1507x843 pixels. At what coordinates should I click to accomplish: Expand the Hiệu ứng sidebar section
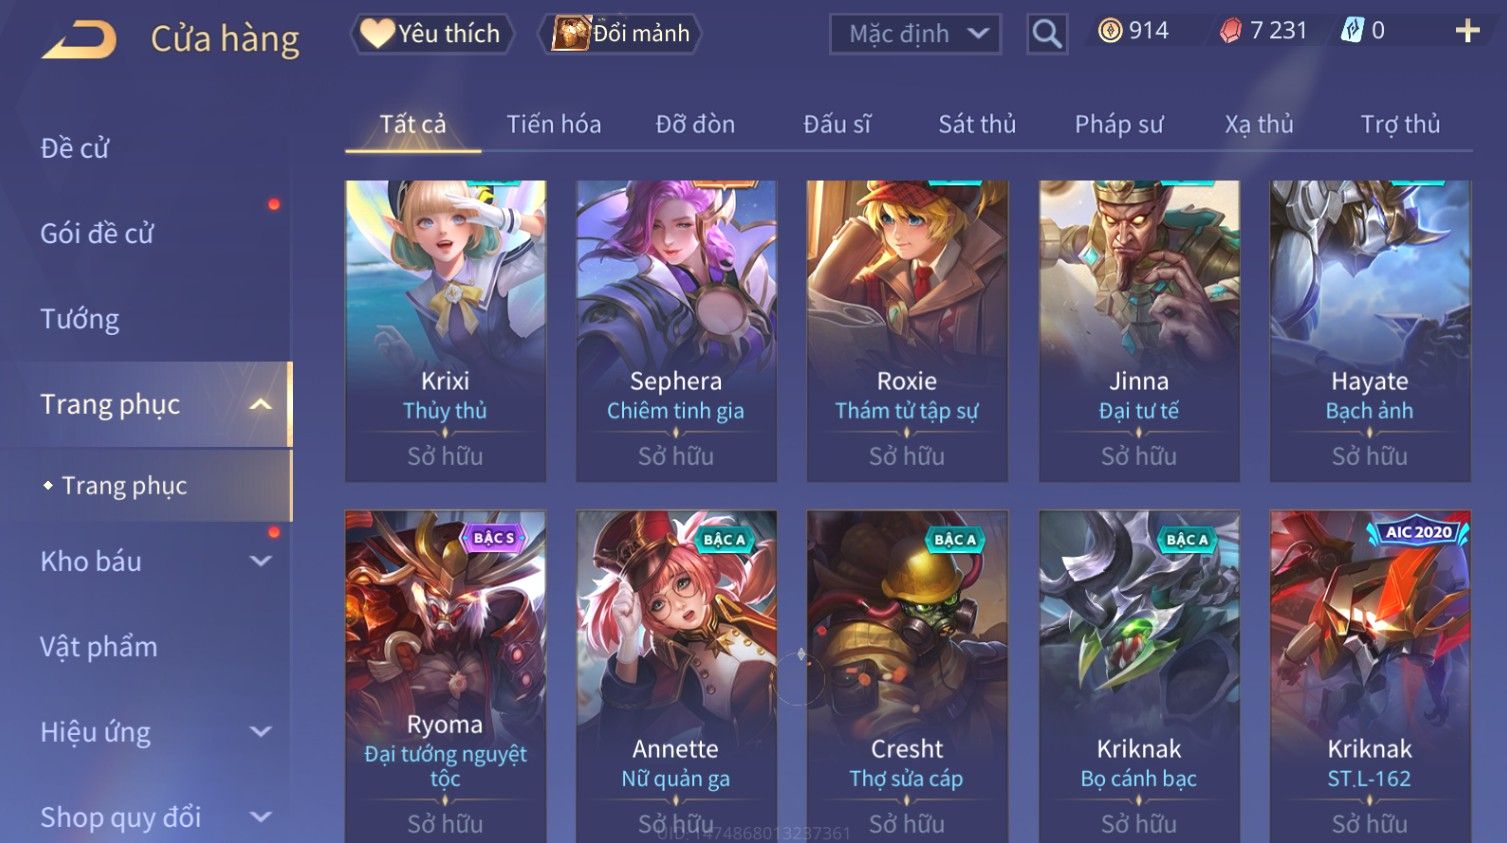click(260, 732)
